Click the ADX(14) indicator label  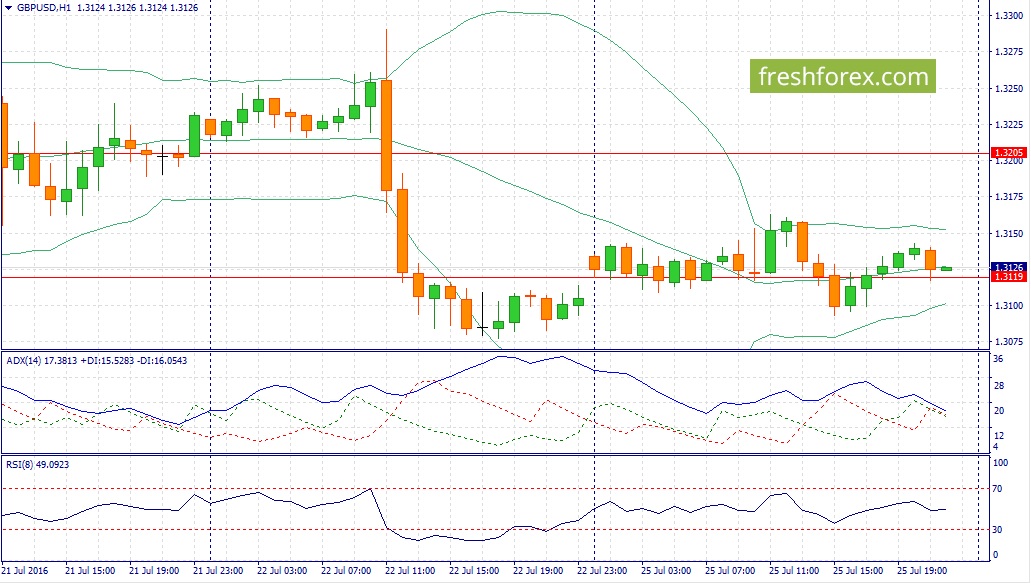24,361
